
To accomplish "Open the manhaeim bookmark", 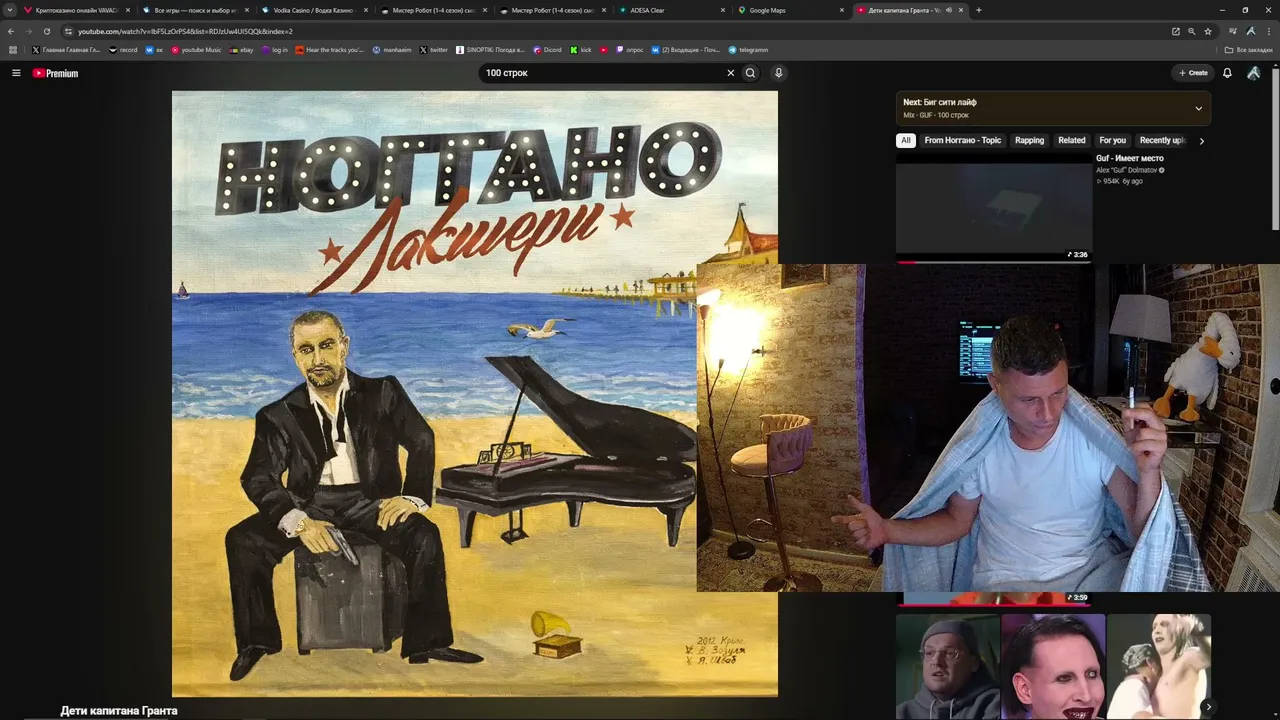I will 392,50.
